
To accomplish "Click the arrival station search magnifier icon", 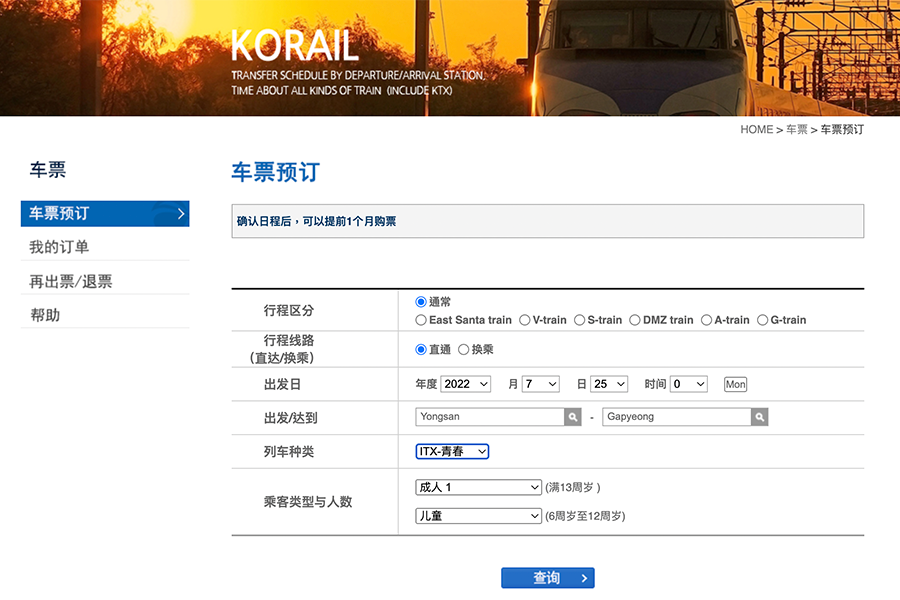I will pos(760,417).
